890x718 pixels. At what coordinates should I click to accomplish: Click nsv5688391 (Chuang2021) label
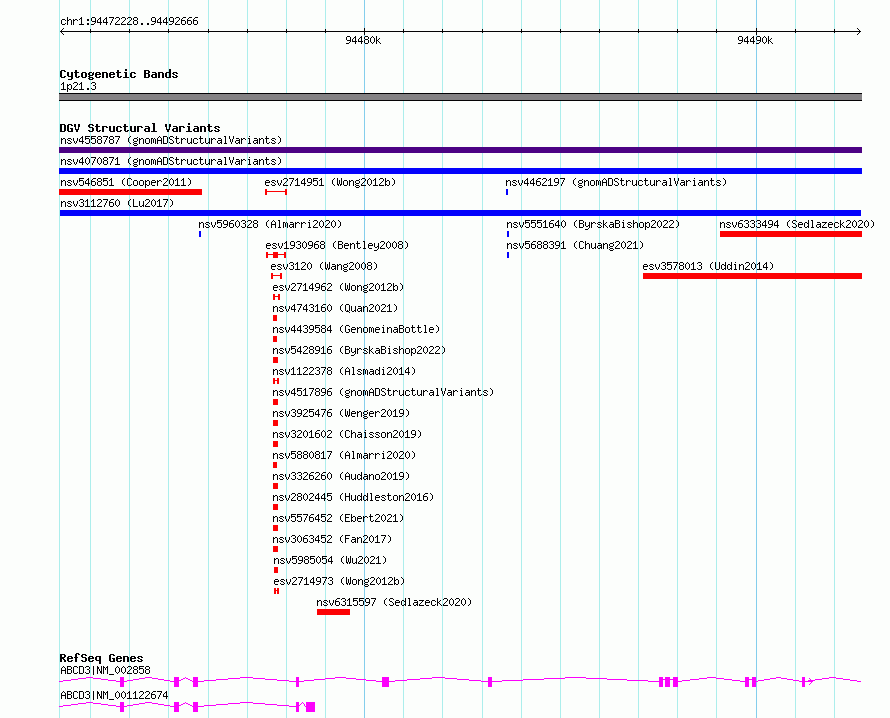[575, 245]
